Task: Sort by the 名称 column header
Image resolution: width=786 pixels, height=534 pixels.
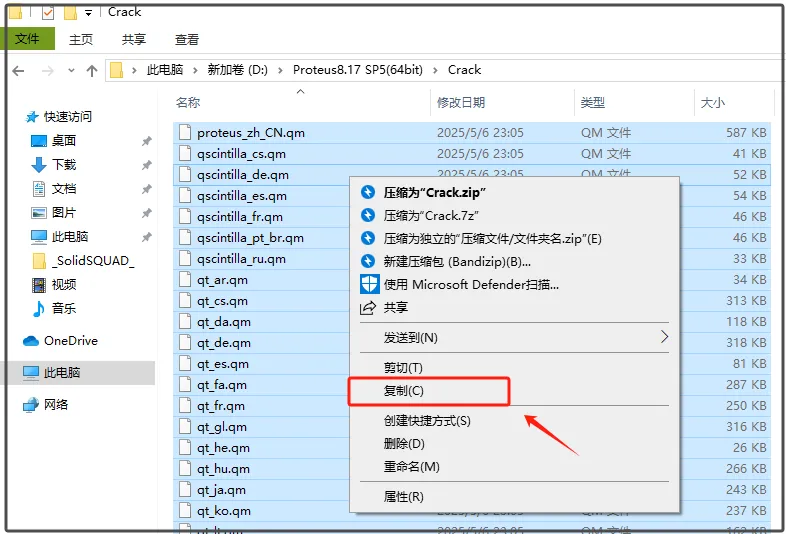Action: point(188,102)
